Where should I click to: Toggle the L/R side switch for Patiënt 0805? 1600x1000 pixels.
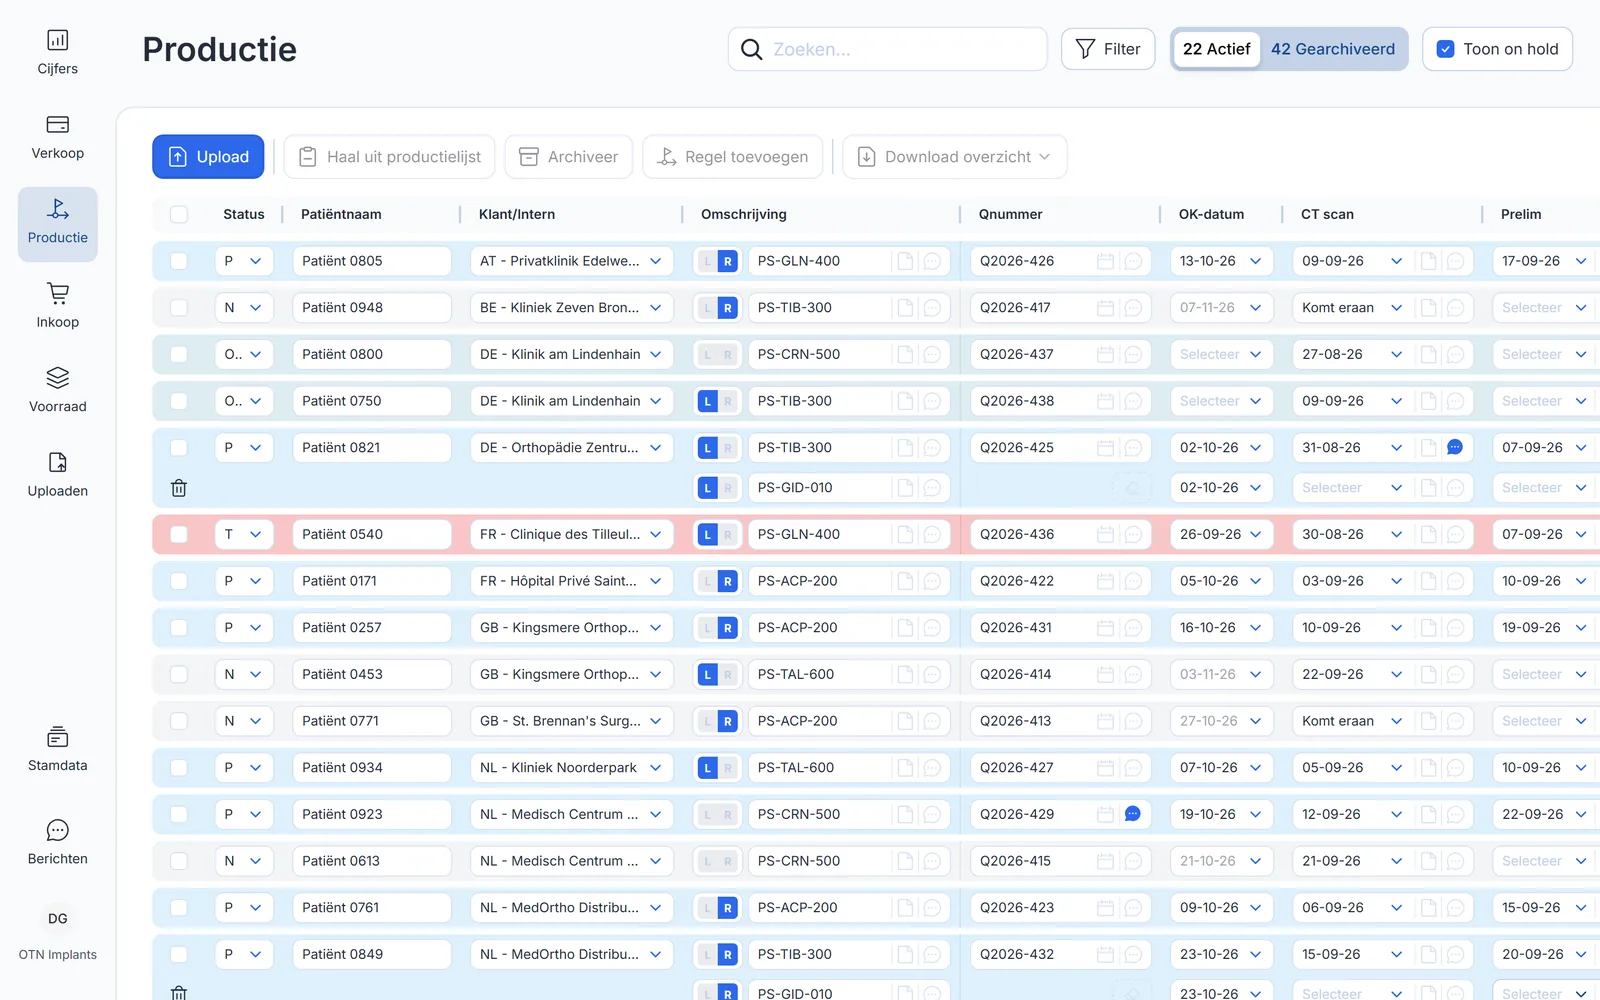click(x=717, y=261)
